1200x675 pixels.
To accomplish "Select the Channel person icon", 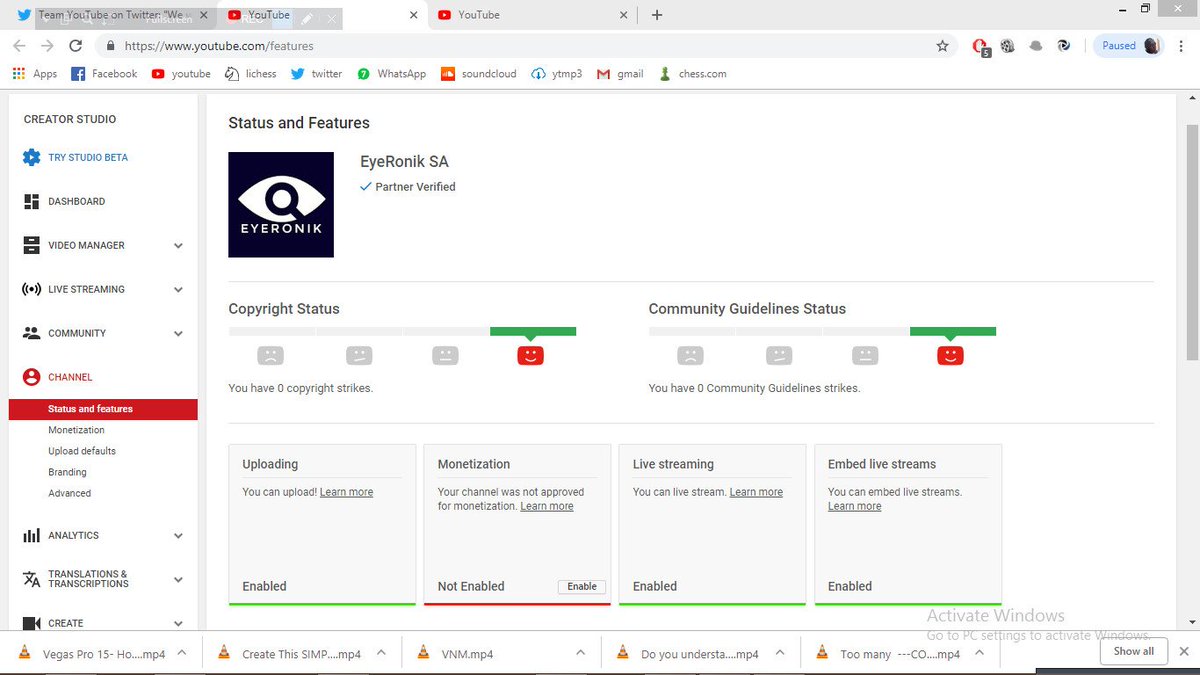I will coord(31,377).
